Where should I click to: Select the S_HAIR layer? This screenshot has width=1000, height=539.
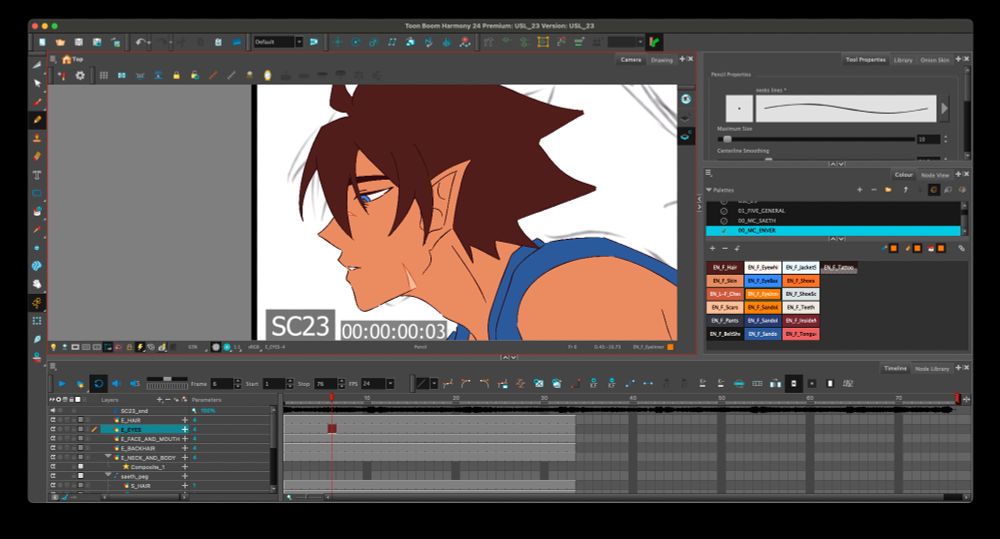(x=140, y=485)
